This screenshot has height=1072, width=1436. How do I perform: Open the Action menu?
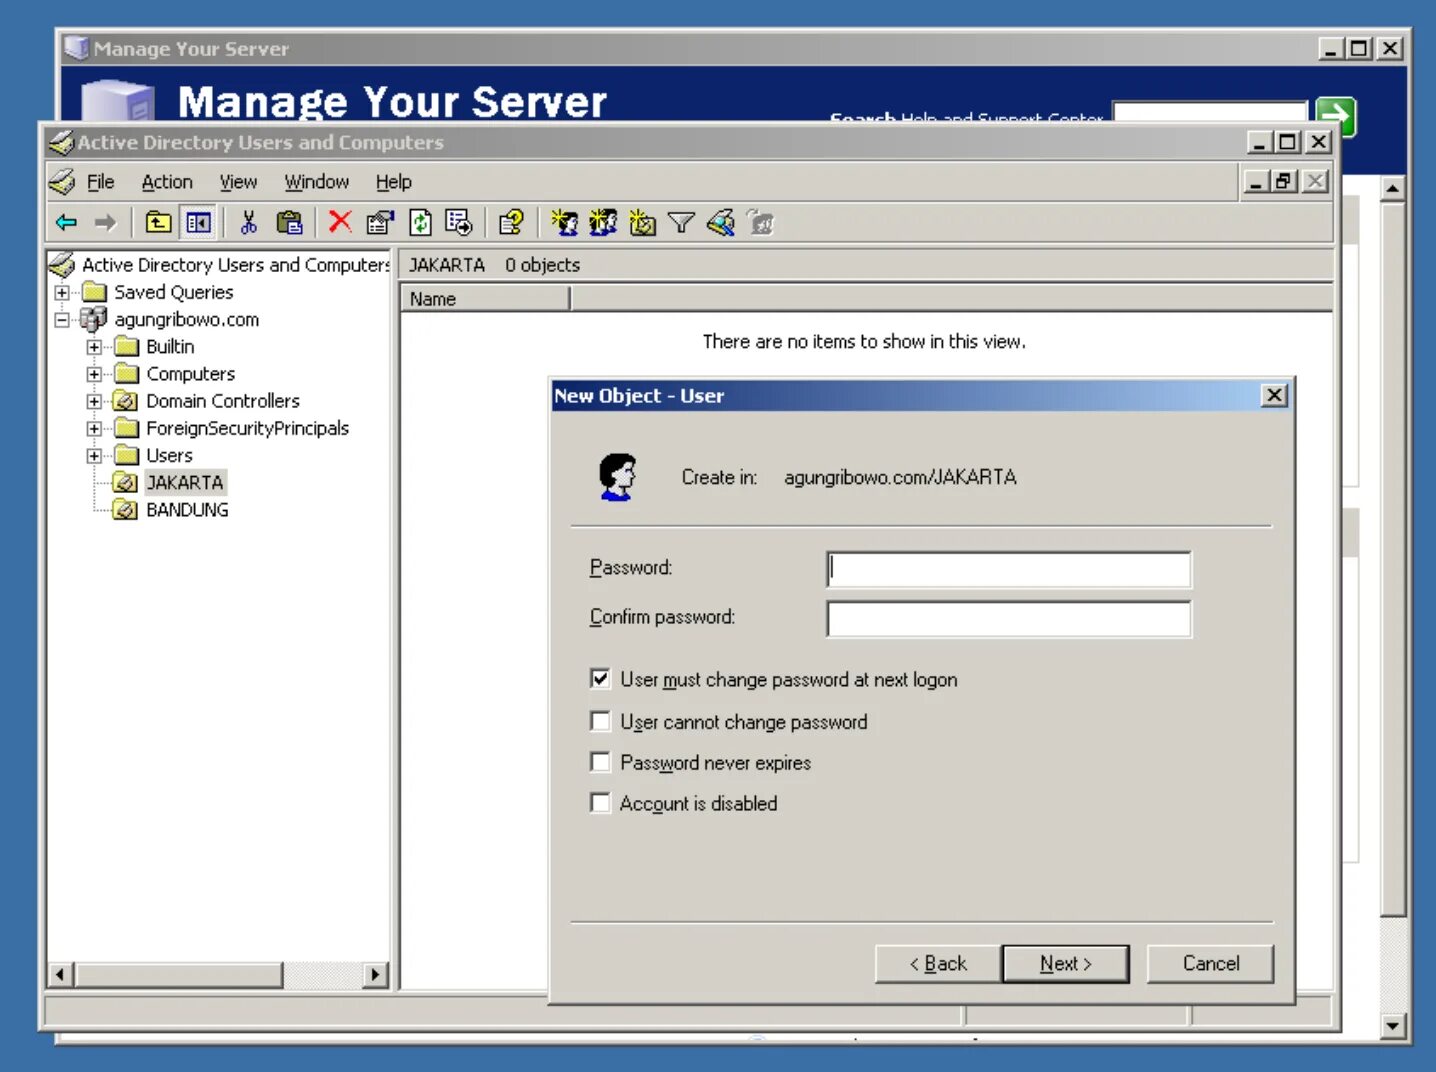[x=167, y=182]
